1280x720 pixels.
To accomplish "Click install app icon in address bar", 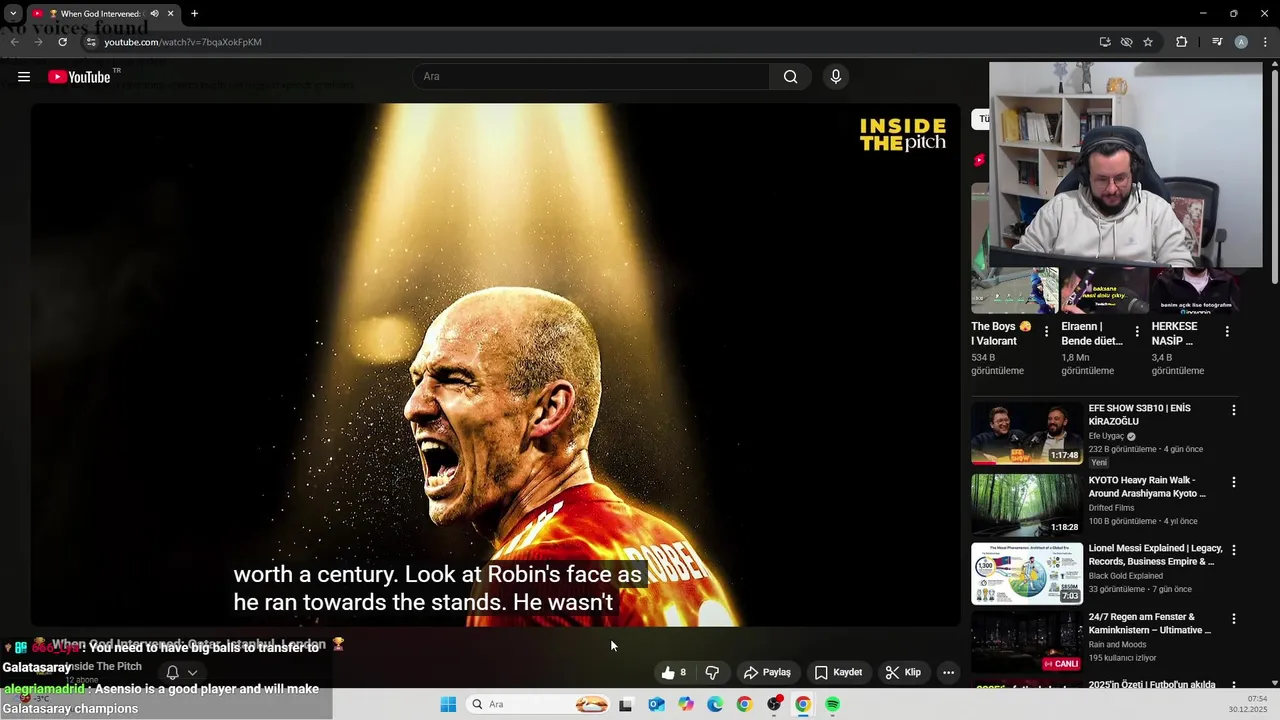I will 1104,42.
